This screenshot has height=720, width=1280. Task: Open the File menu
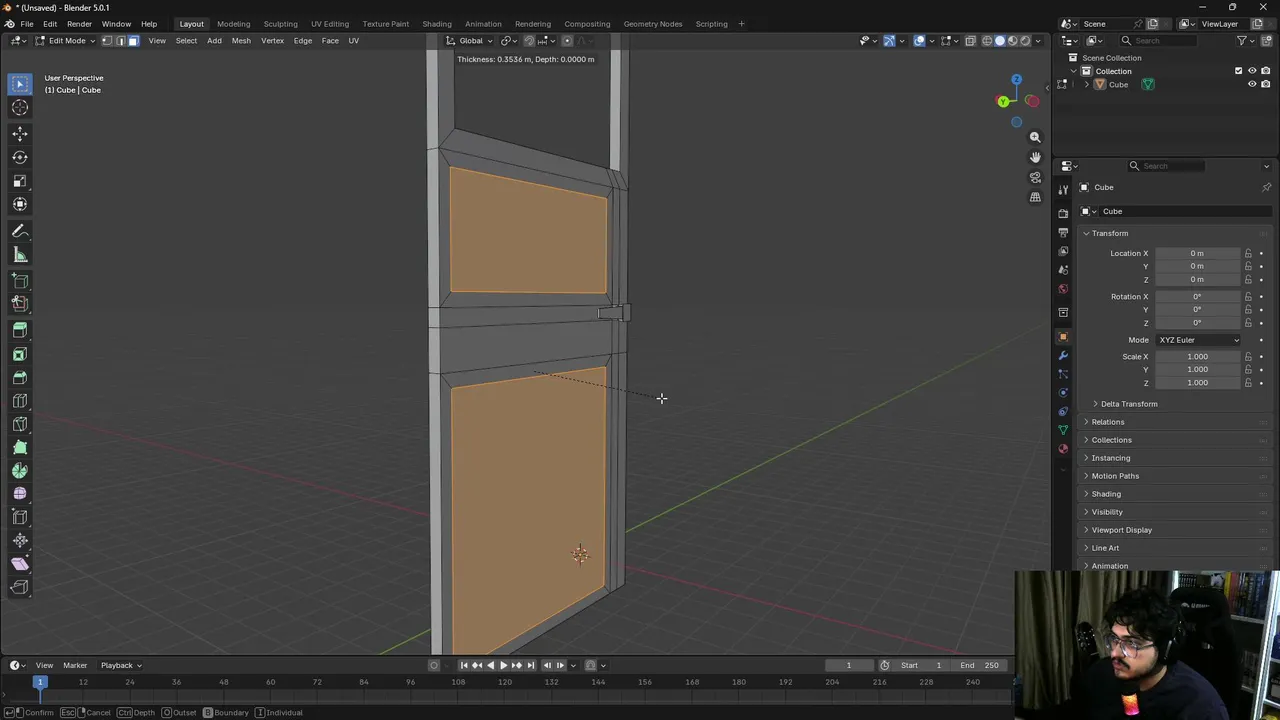click(27, 24)
